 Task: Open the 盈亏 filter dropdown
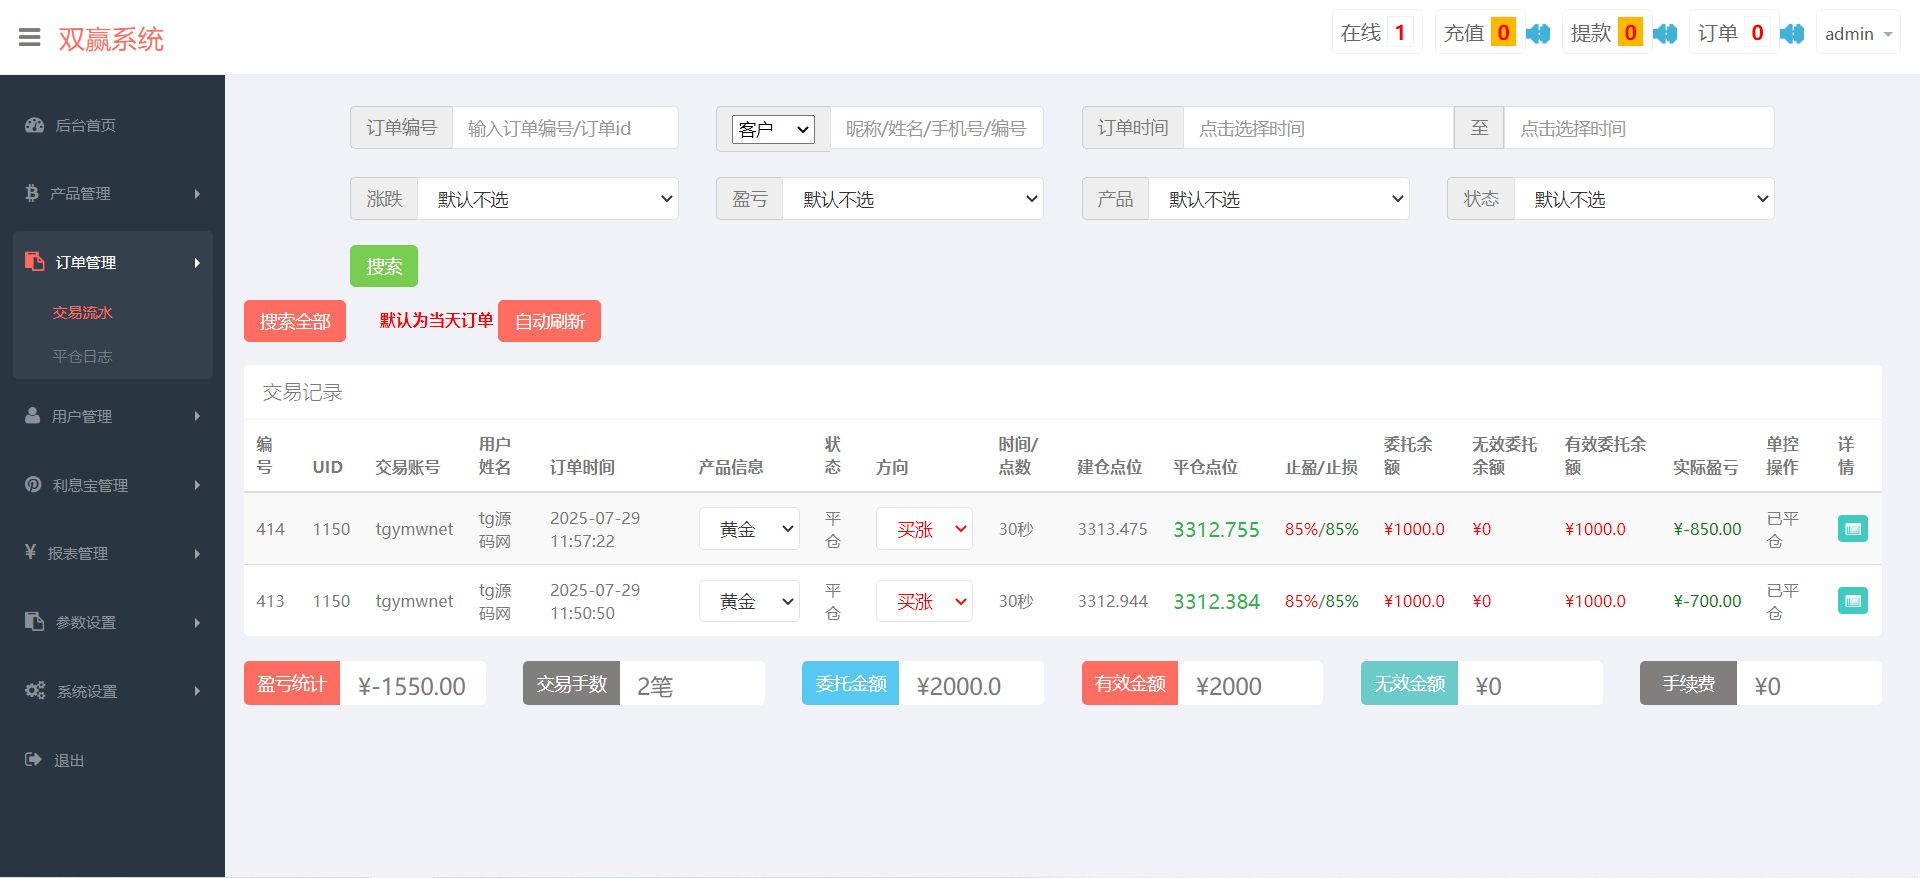tap(912, 199)
